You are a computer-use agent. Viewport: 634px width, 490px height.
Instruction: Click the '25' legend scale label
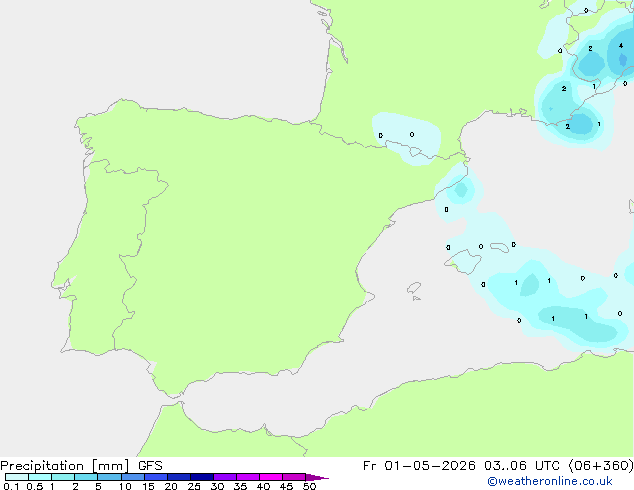[194, 486]
